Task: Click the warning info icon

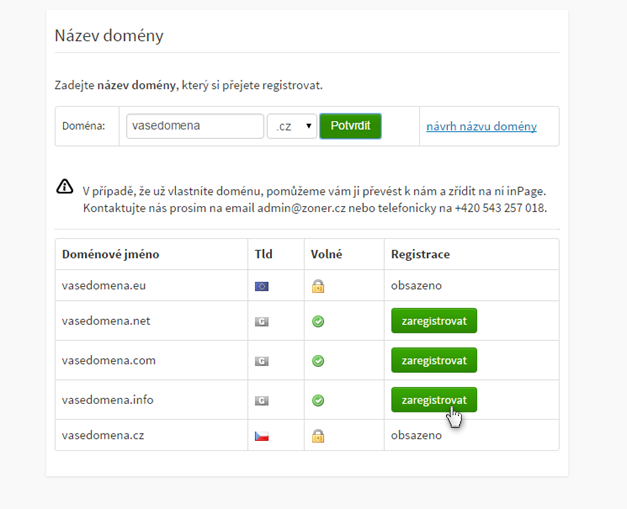Action: (64, 186)
